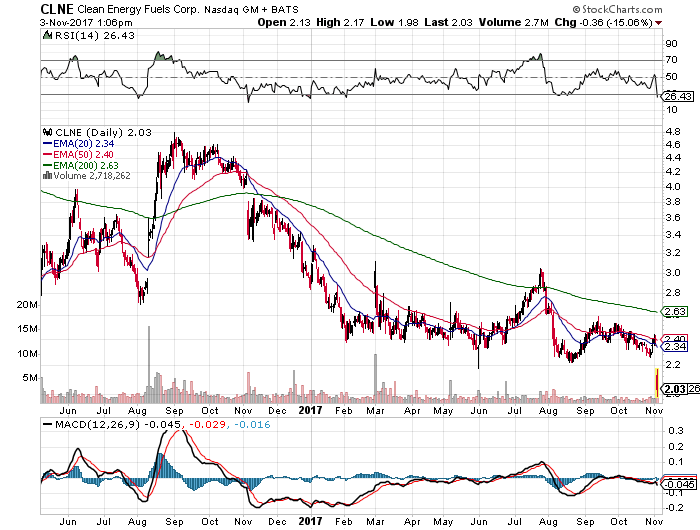Click the red EMA(50) 2.40 legend entry
The width and height of the screenshot is (700, 530).
[79, 154]
